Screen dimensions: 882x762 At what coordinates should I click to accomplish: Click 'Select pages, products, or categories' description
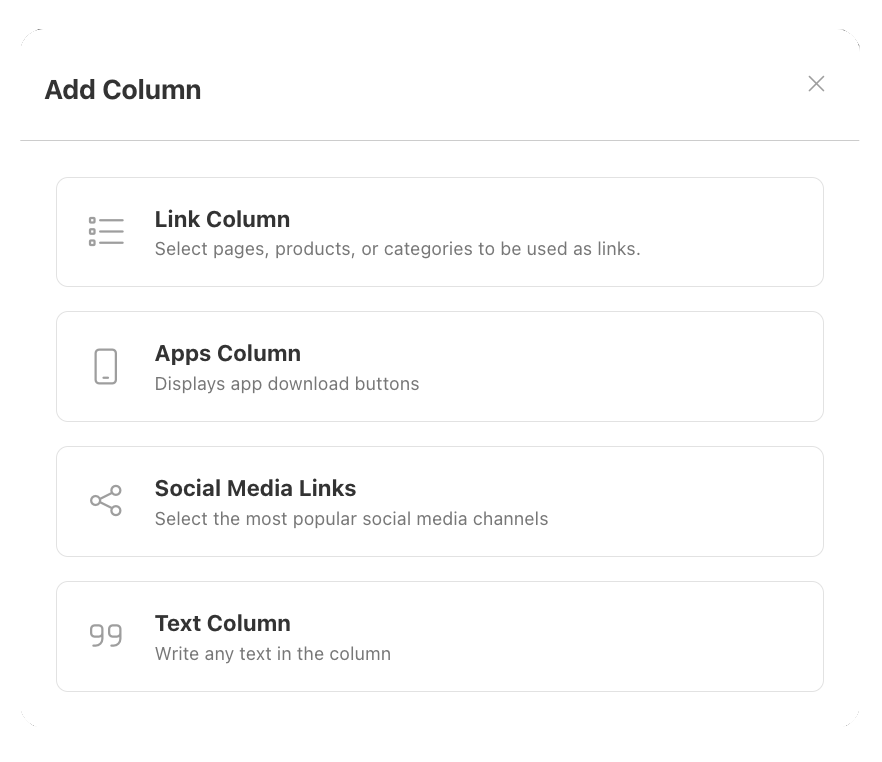coord(398,249)
